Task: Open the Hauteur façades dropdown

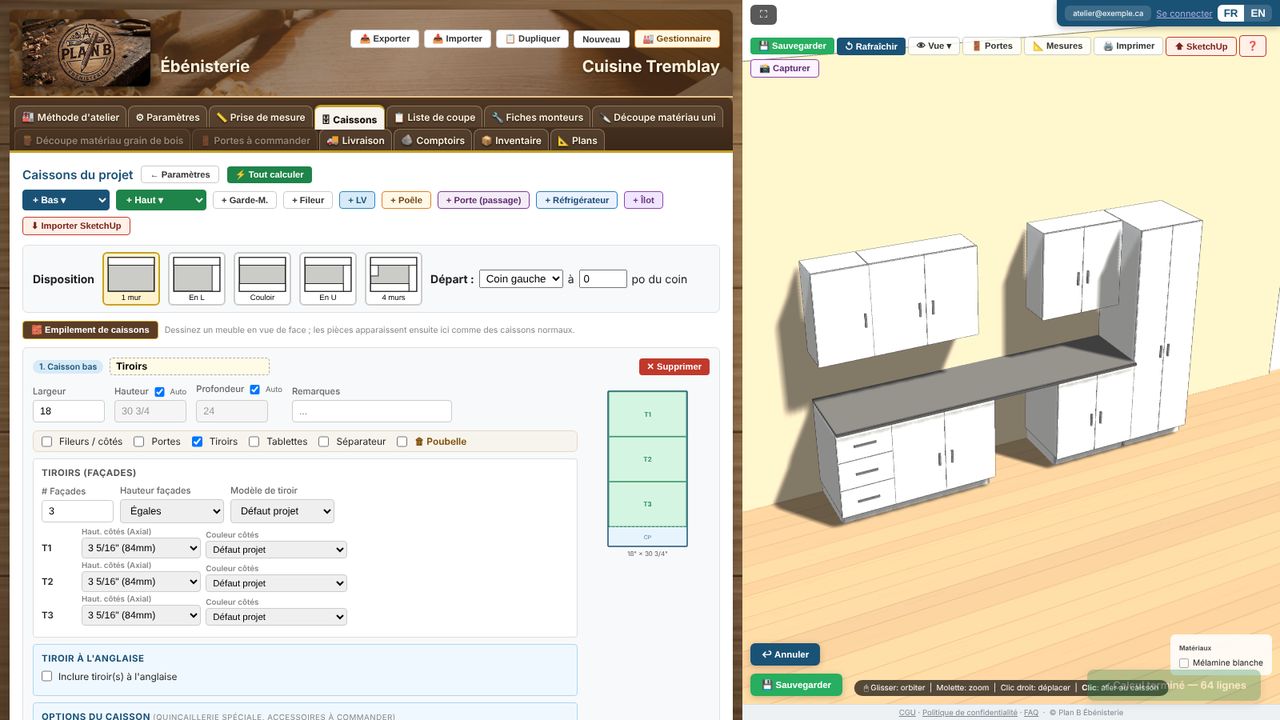Action: click(x=172, y=511)
